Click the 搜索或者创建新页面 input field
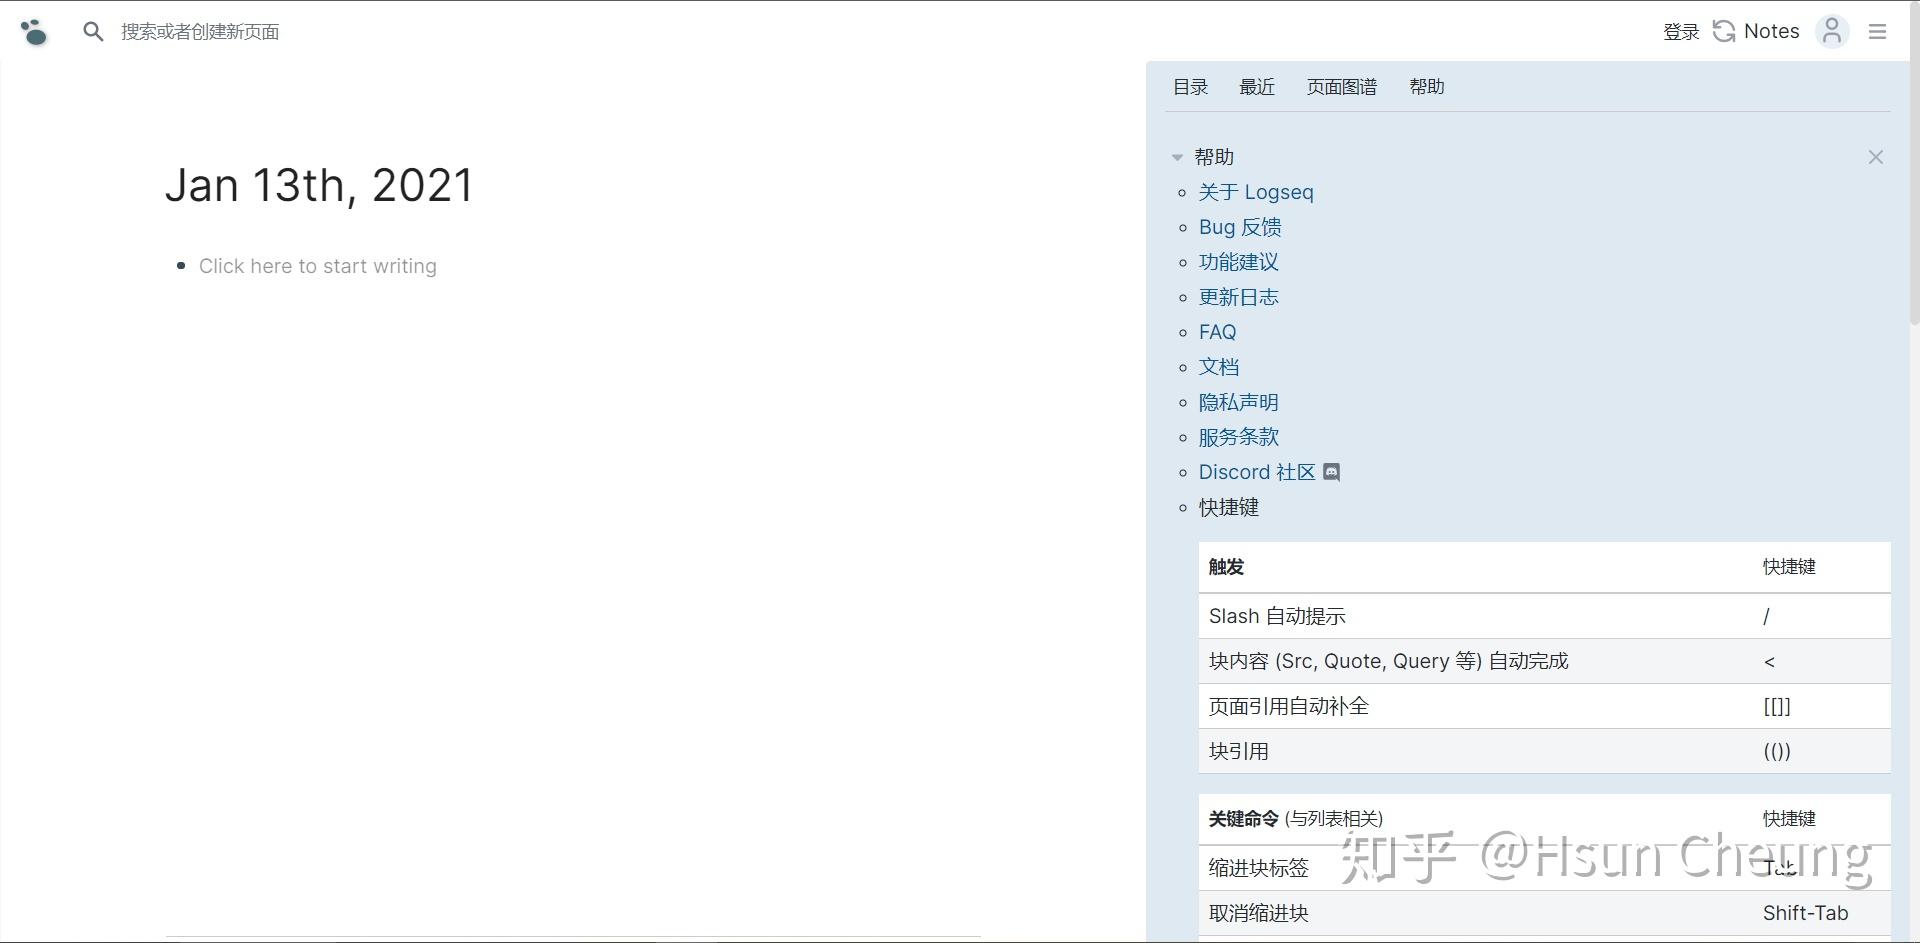The height and width of the screenshot is (943, 1920). click(x=200, y=31)
